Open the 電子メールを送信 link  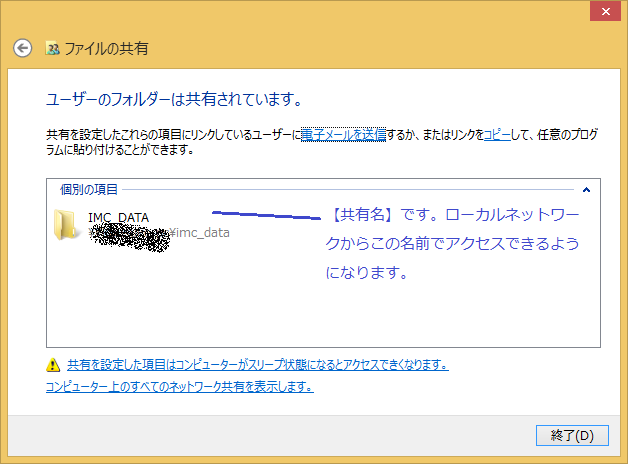tap(343, 134)
